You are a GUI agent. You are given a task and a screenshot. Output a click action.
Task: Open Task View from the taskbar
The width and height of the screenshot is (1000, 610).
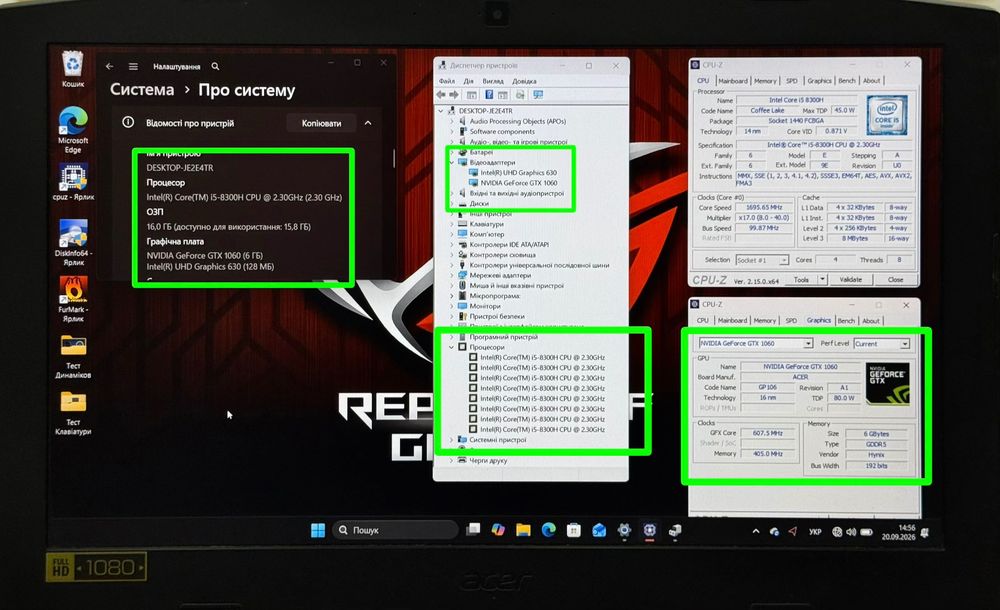coord(473,530)
